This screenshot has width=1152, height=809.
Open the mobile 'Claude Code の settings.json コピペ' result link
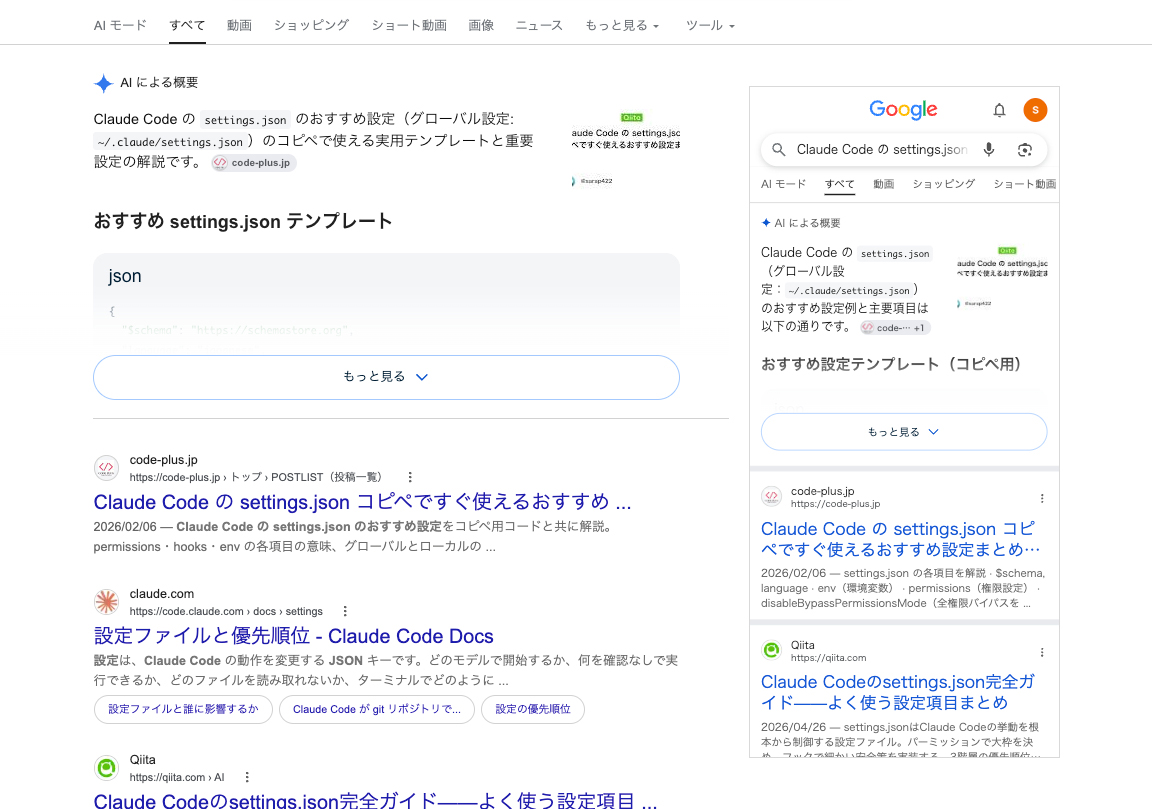(901, 539)
